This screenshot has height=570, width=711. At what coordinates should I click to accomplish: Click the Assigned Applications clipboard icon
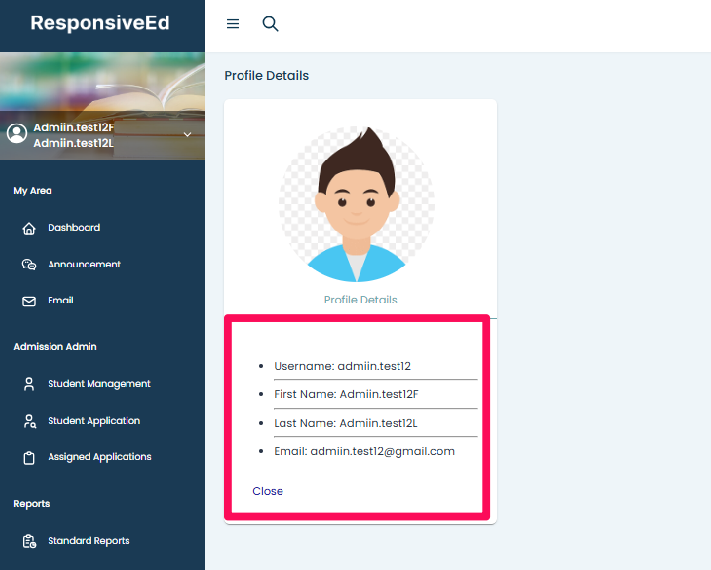click(x=29, y=458)
